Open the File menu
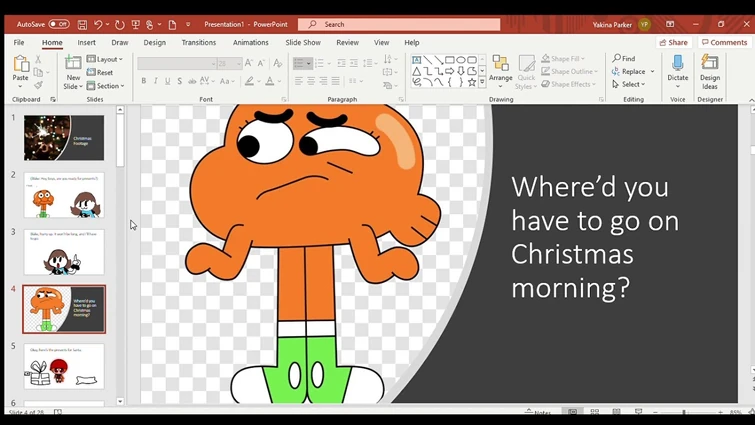The height and width of the screenshot is (425, 755). (x=19, y=42)
